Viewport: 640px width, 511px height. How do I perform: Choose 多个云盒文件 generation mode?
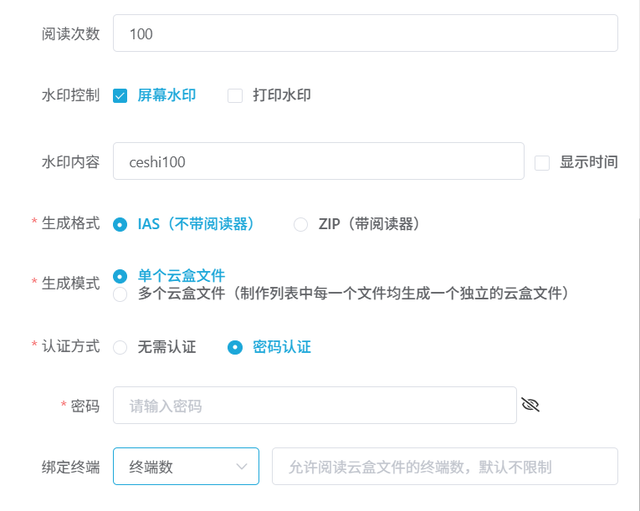pos(120,294)
